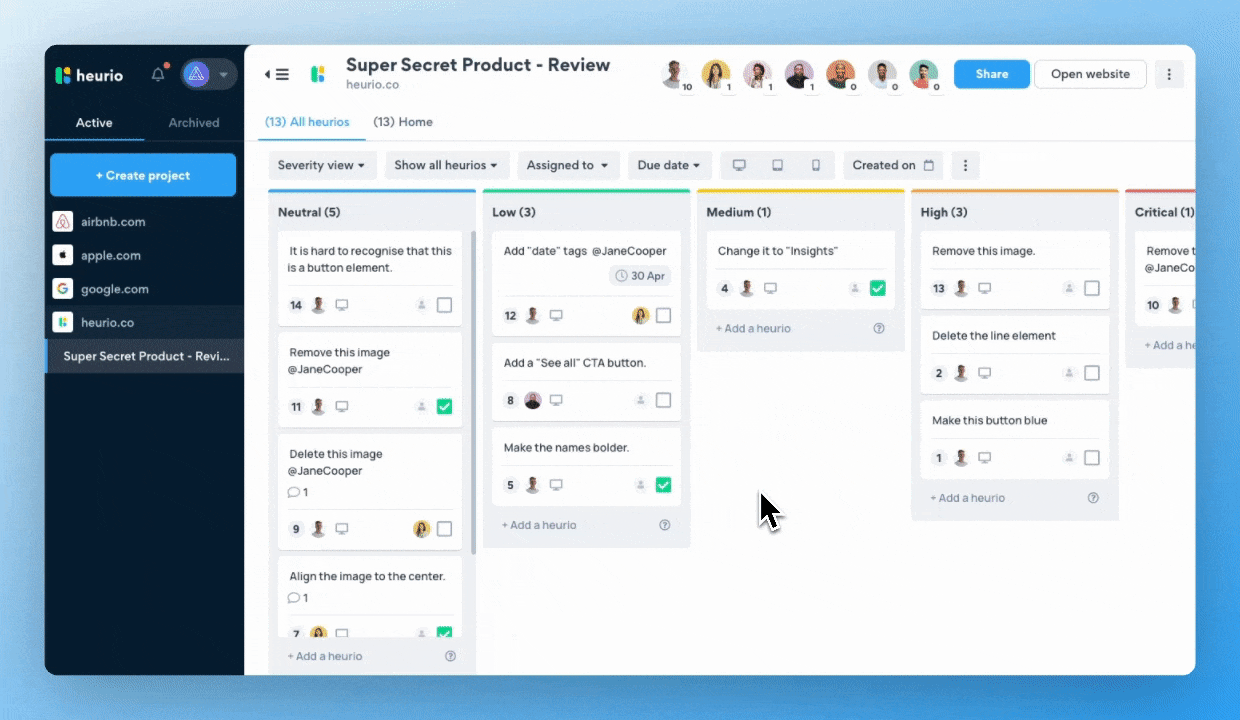Viewport: 1240px width, 720px height.
Task: Check the "Make this button blue" checkbox
Action: pyautogui.click(x=1091, y=458)
